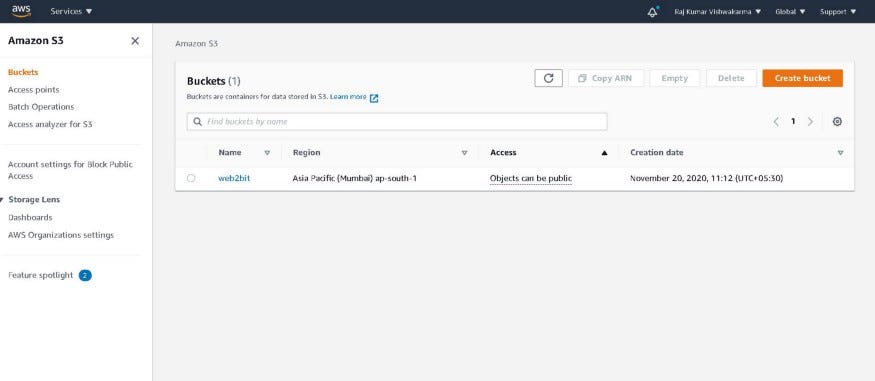Click the Region column header
The width and height of the screenshot is (875, 381).
(x=306, y=153)
